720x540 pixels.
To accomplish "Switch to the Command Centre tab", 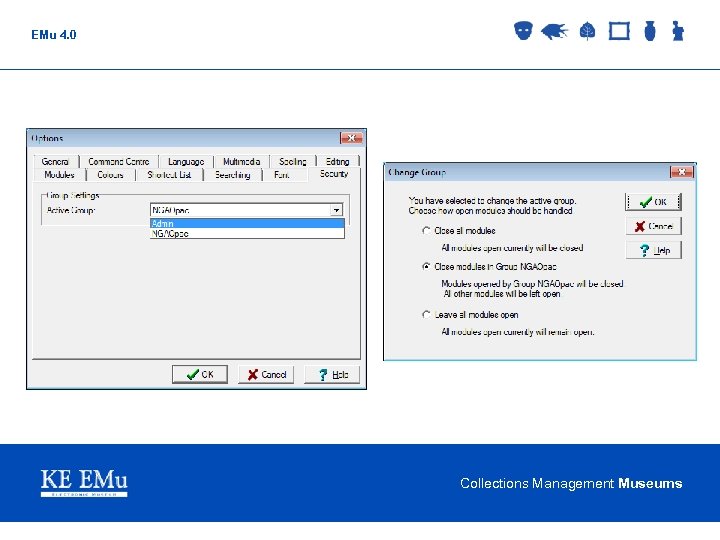I will 118,162.
